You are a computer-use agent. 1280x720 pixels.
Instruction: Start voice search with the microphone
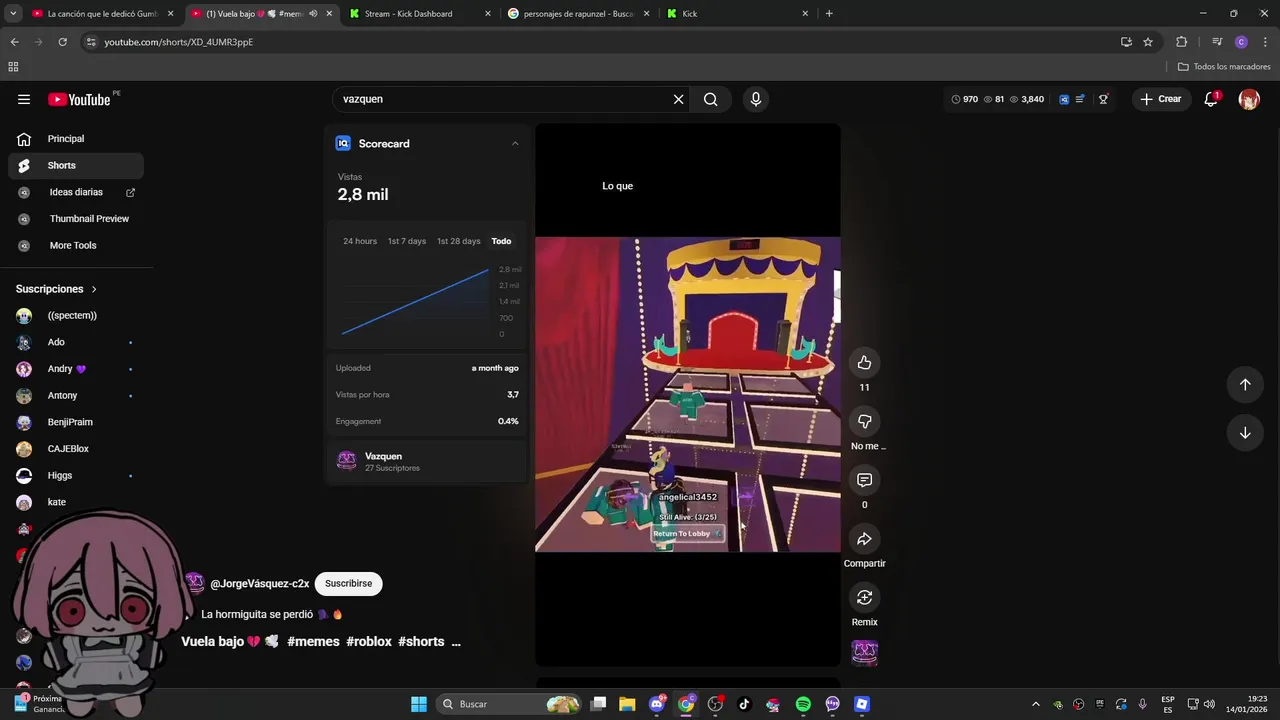(x=756, y=99)
